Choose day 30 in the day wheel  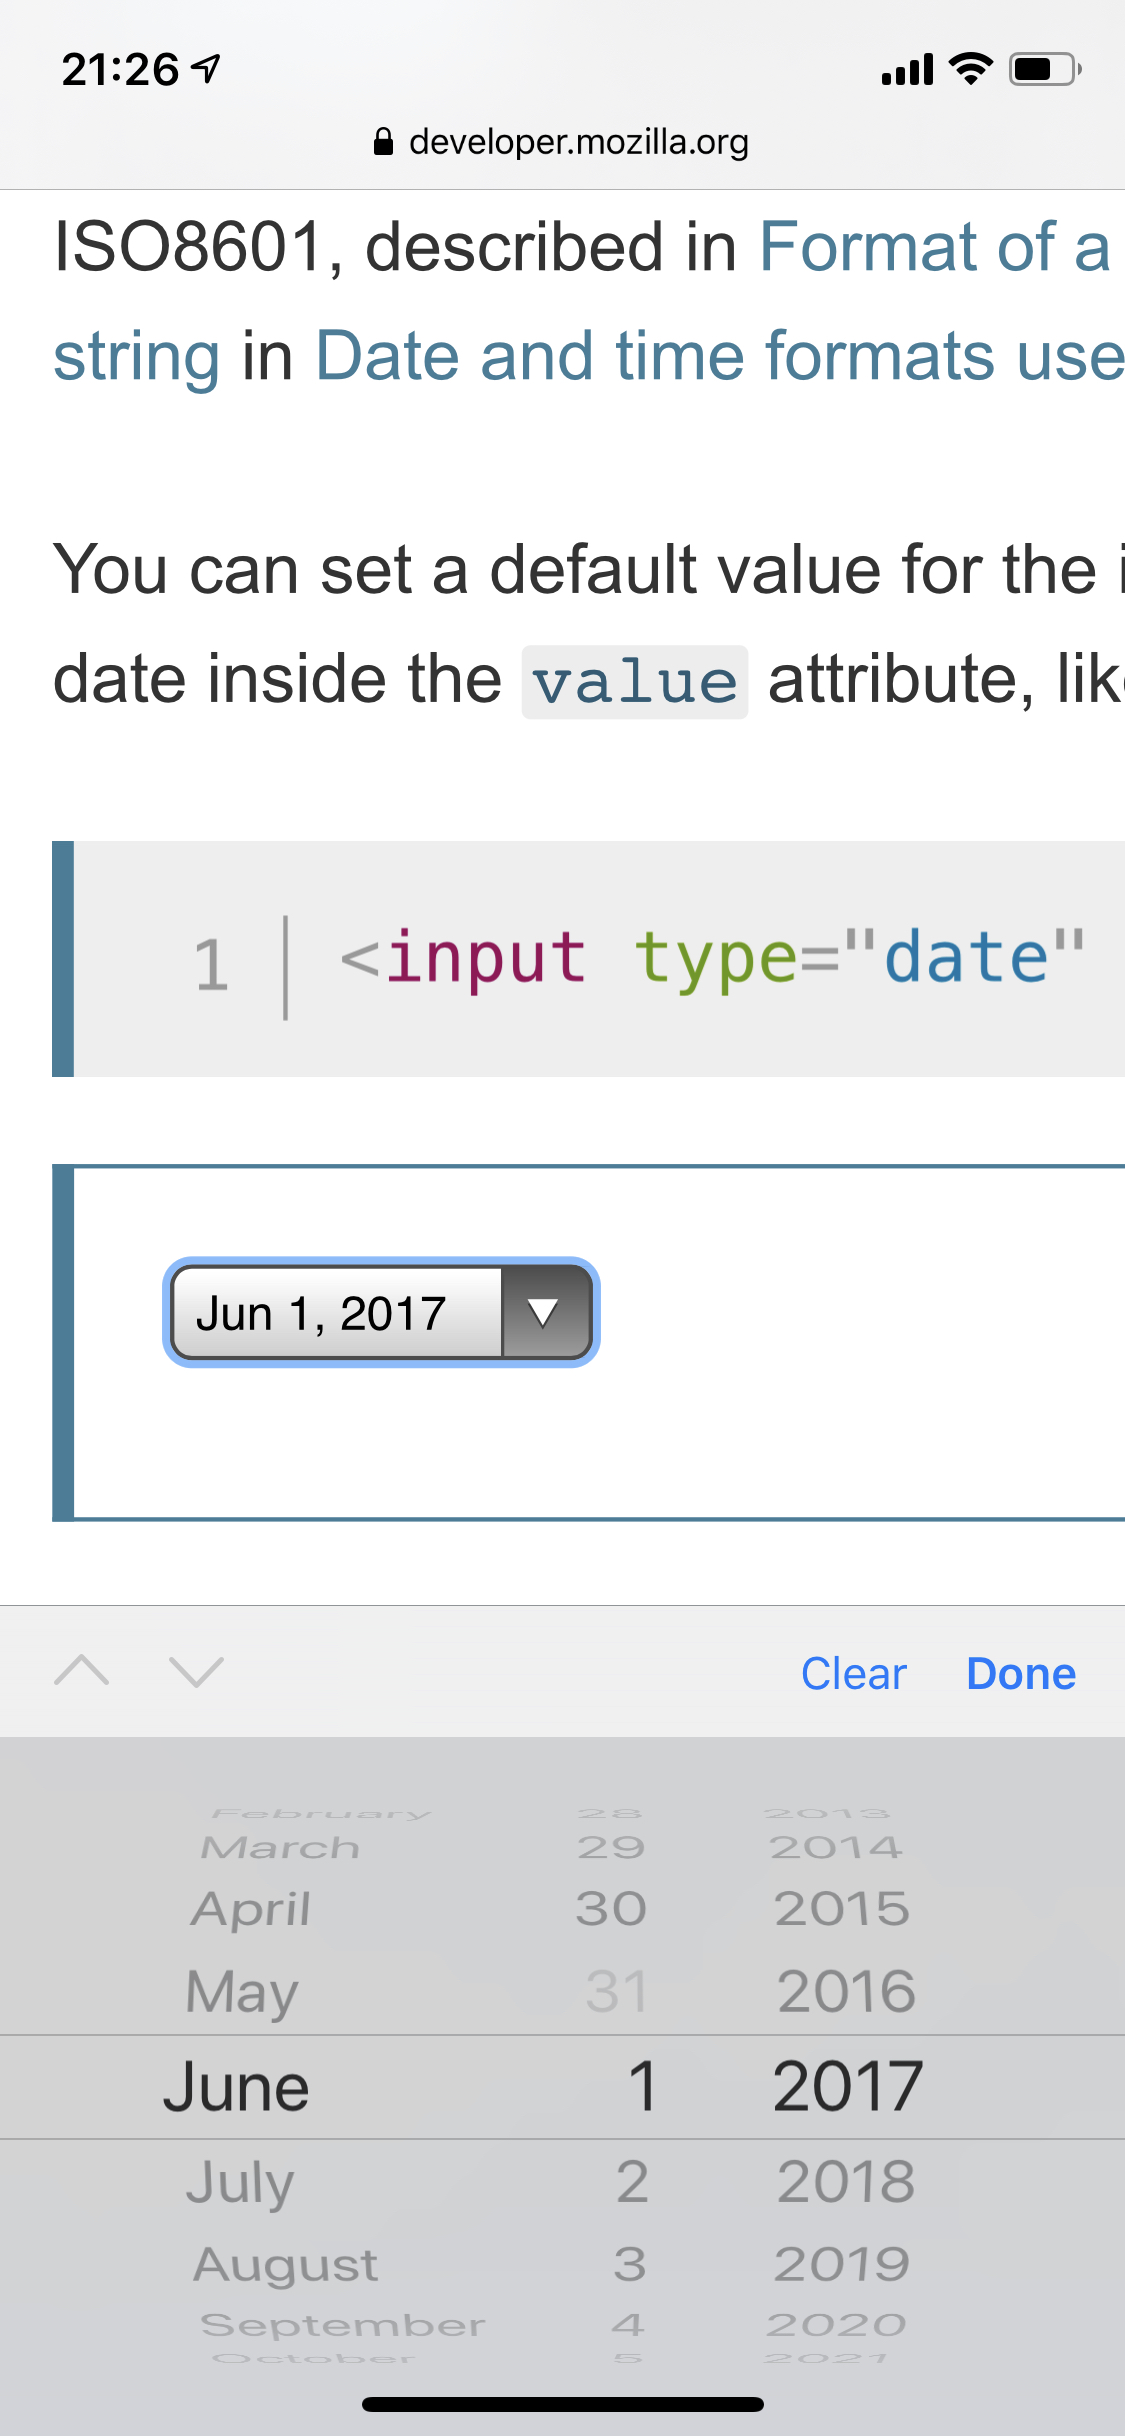click(611, 1909)
